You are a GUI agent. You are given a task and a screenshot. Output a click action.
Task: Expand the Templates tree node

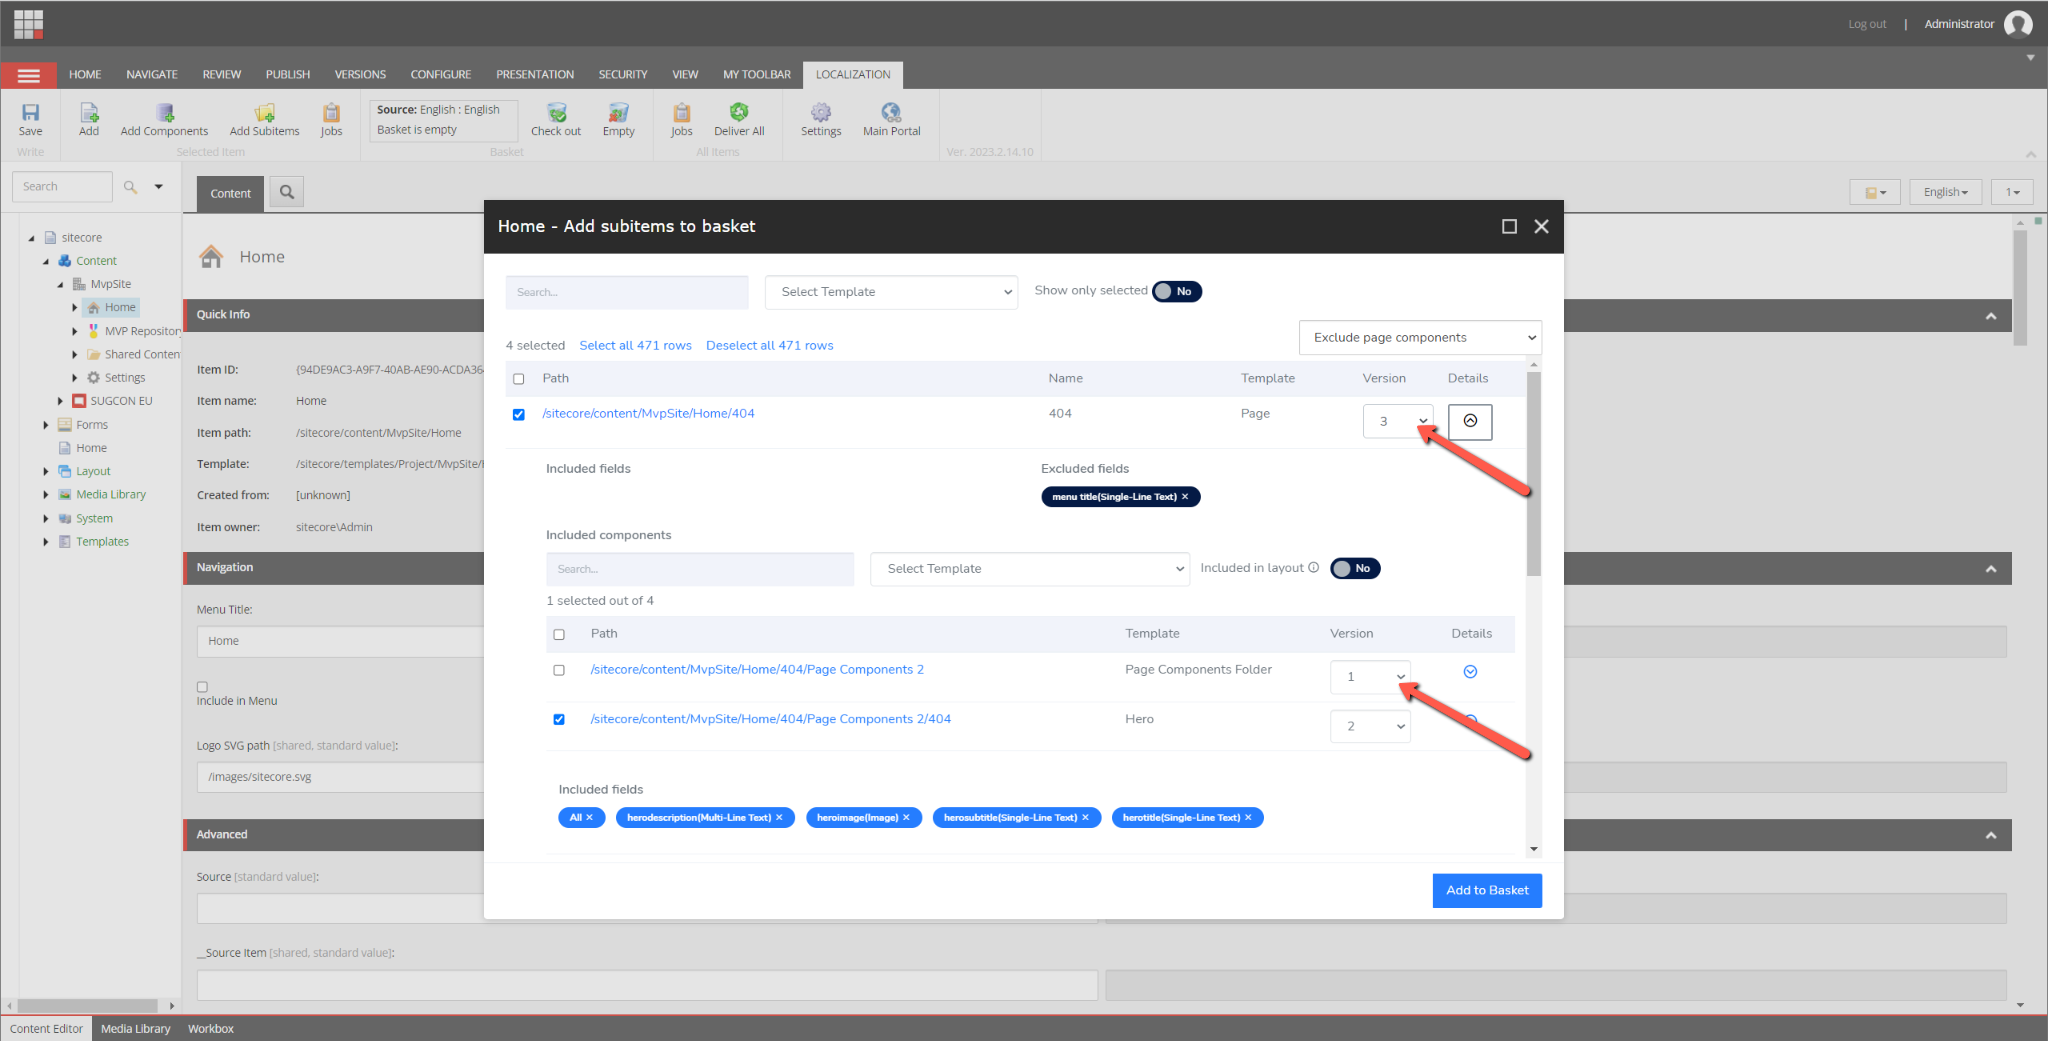(x=46, y=542)
